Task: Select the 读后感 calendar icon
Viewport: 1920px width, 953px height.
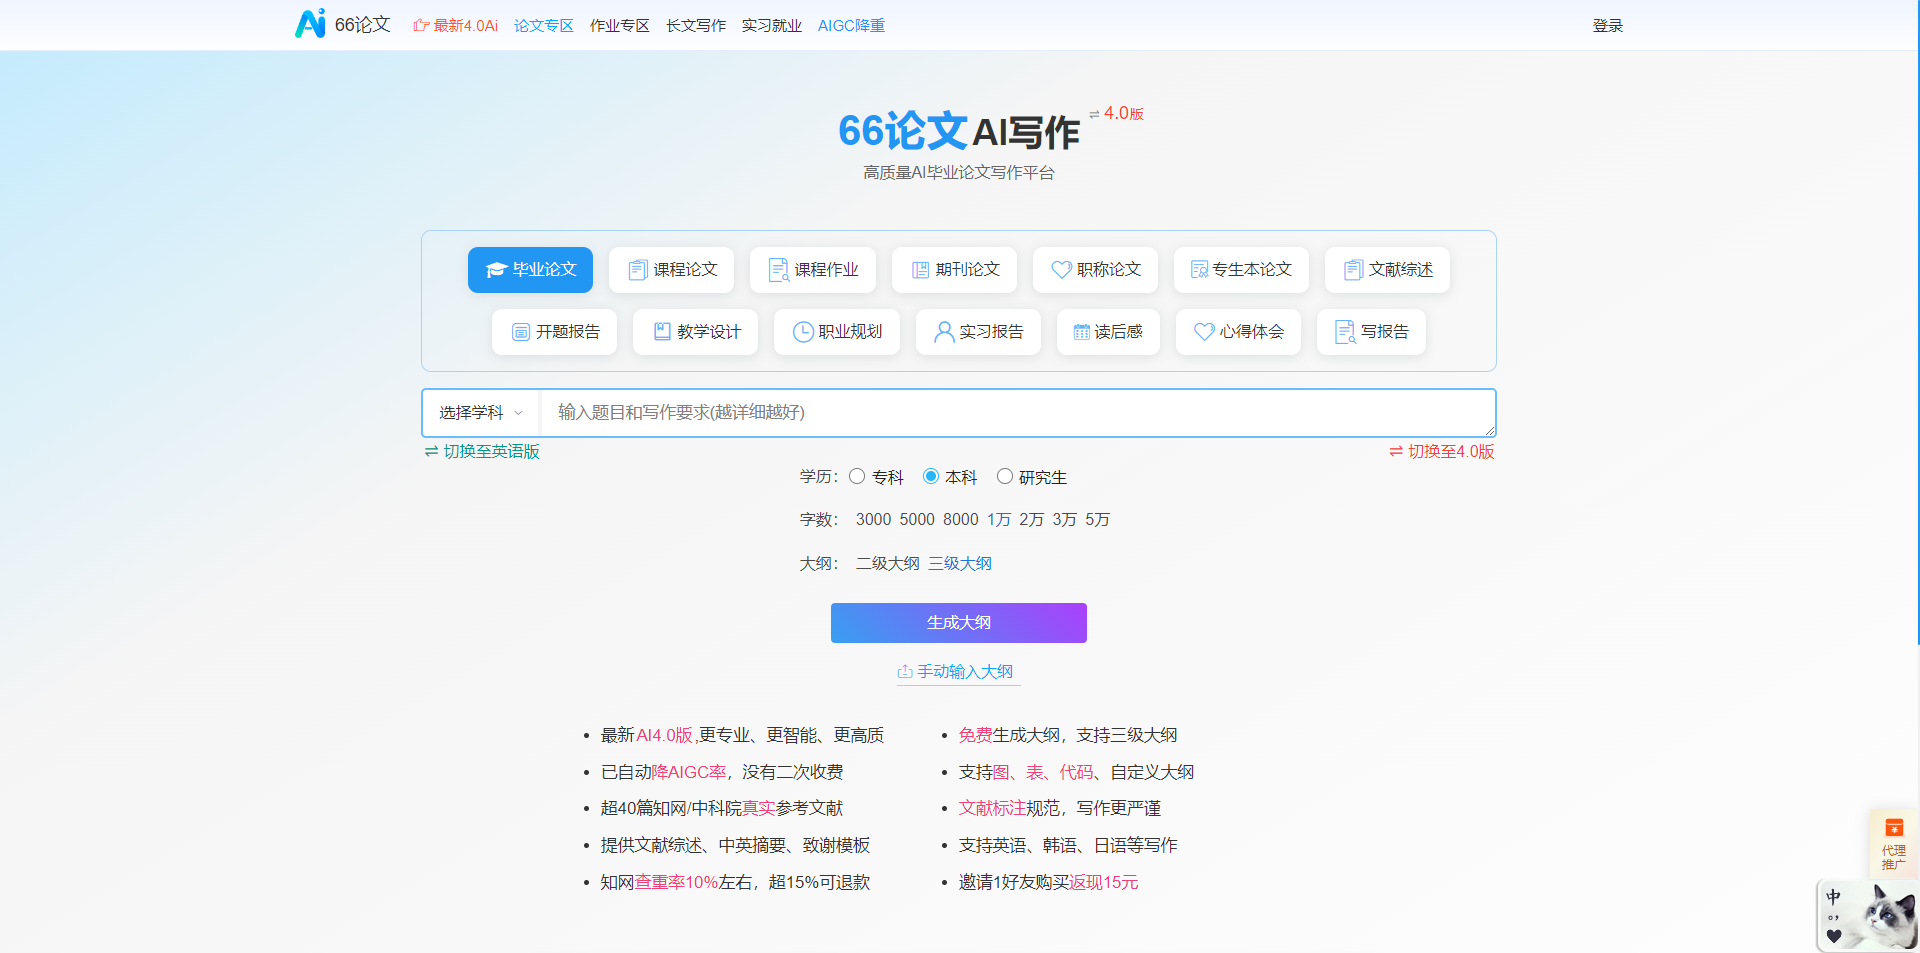Action: click(1081, 332)
